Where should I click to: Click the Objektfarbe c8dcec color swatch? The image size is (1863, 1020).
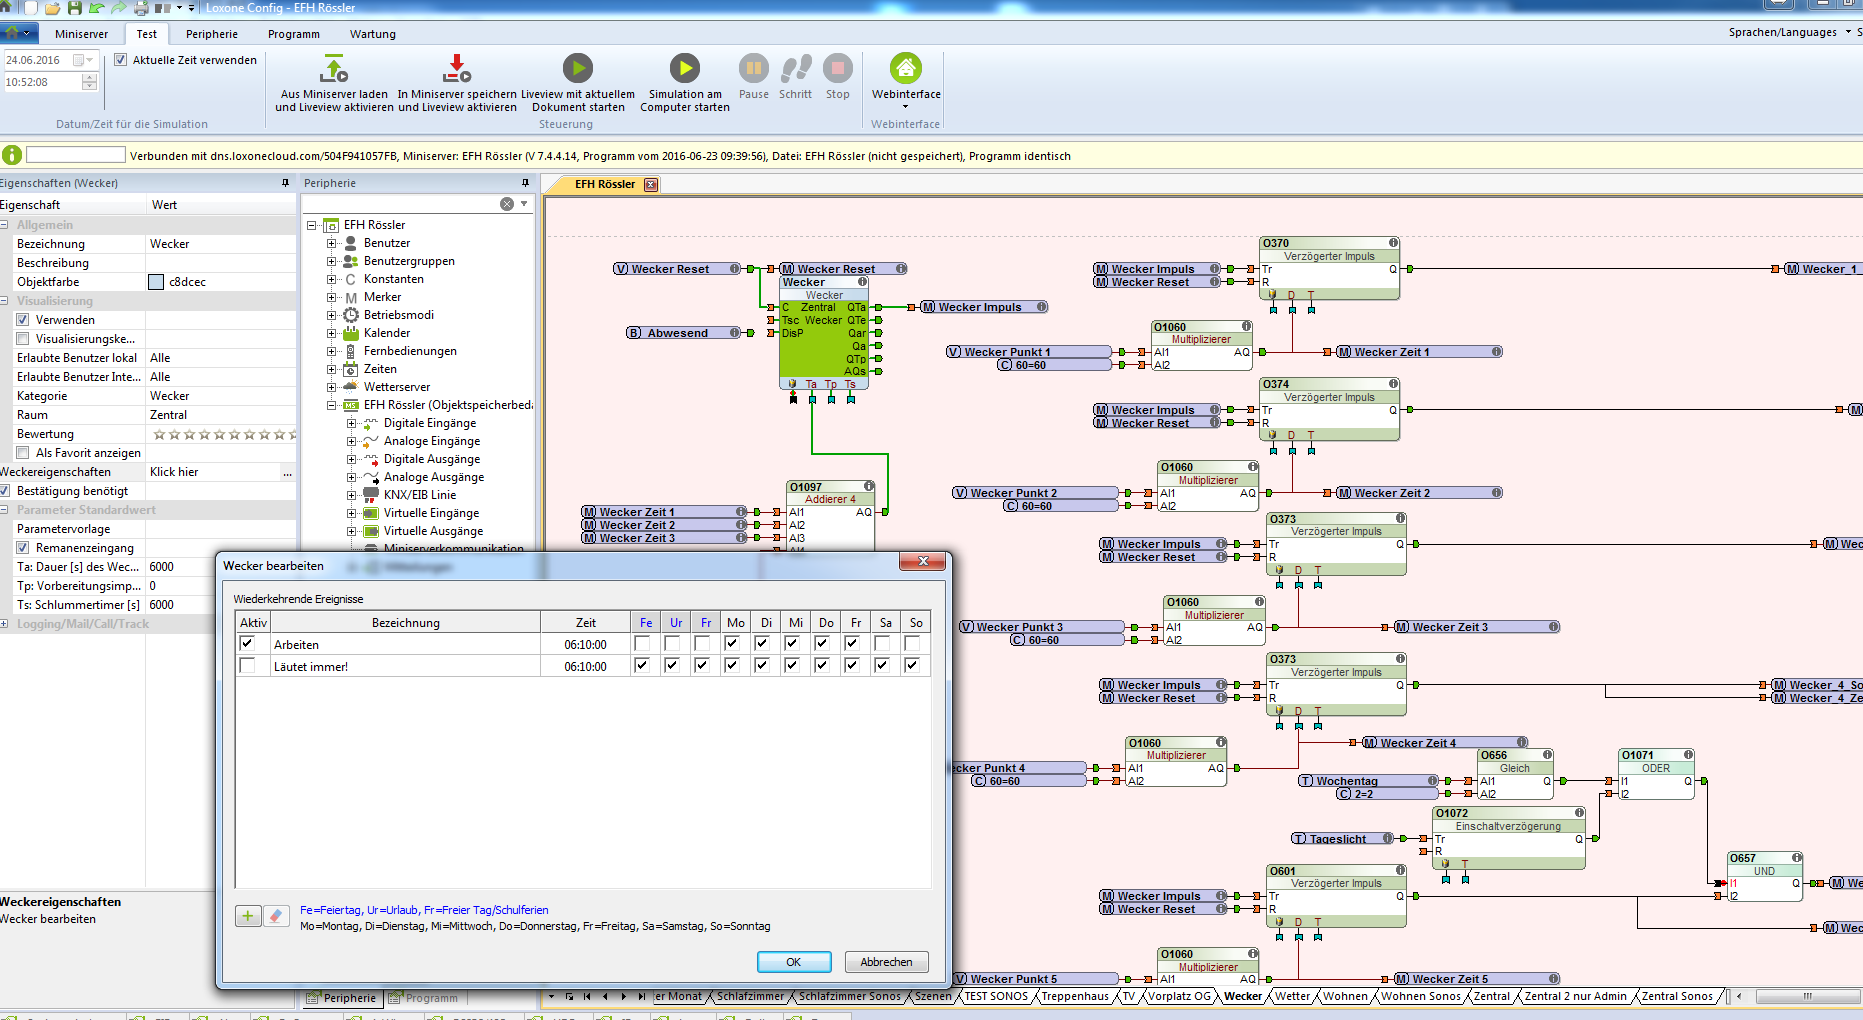coord(156,282)
